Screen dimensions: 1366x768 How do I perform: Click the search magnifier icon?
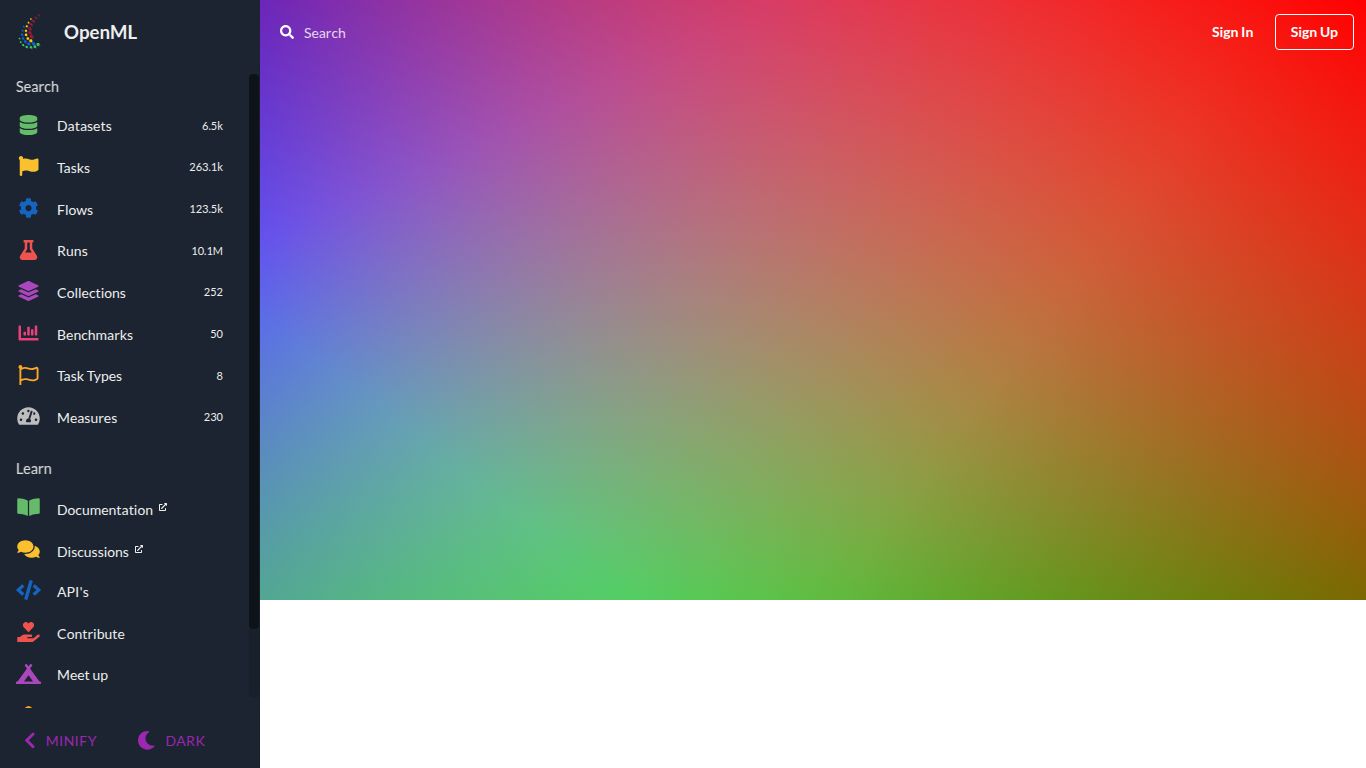[x=286, y=32]
